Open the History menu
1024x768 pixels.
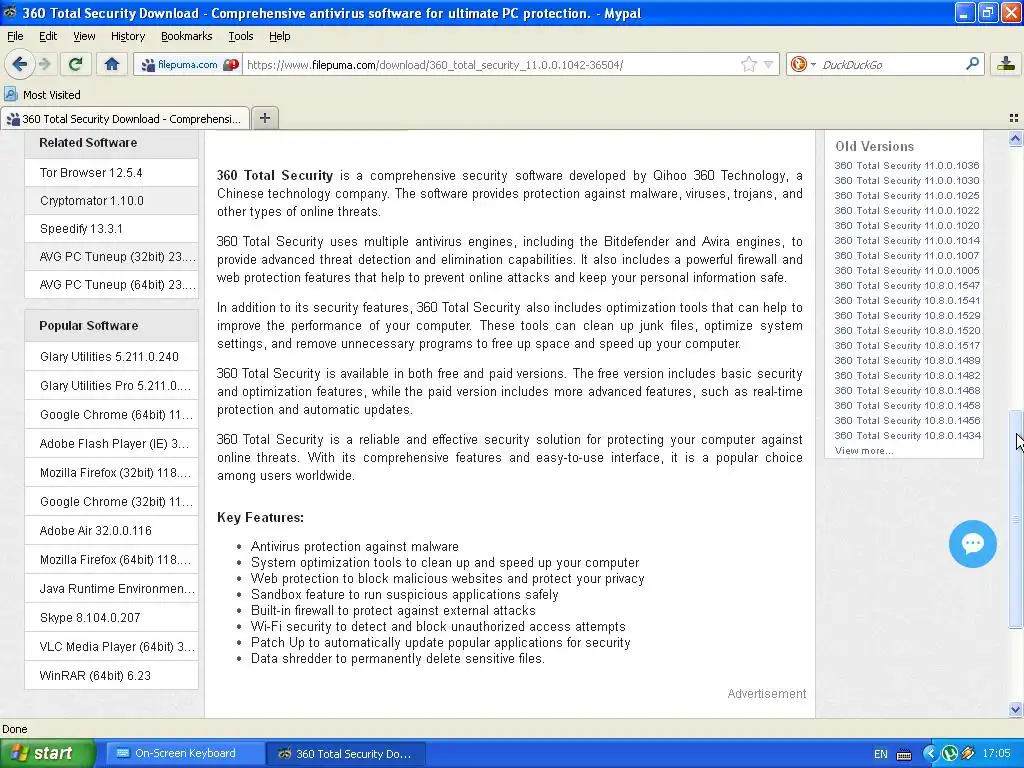coord(128,36)
